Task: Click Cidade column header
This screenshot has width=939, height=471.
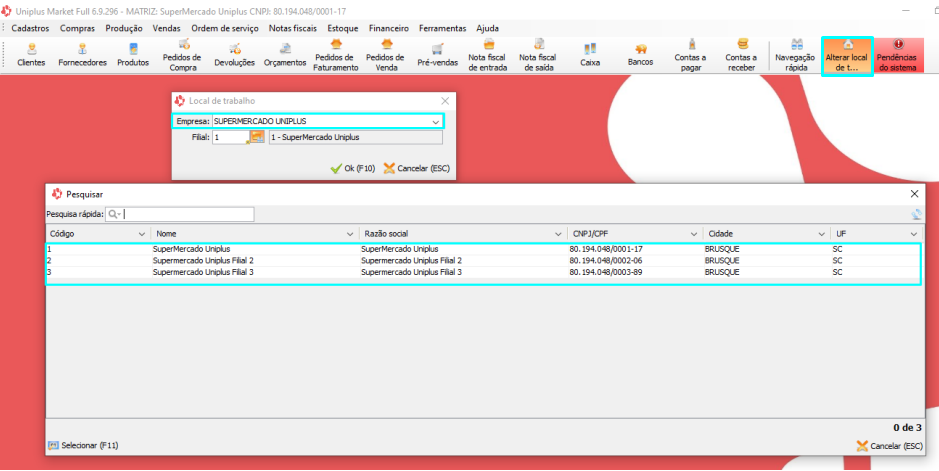Action: 765,234
